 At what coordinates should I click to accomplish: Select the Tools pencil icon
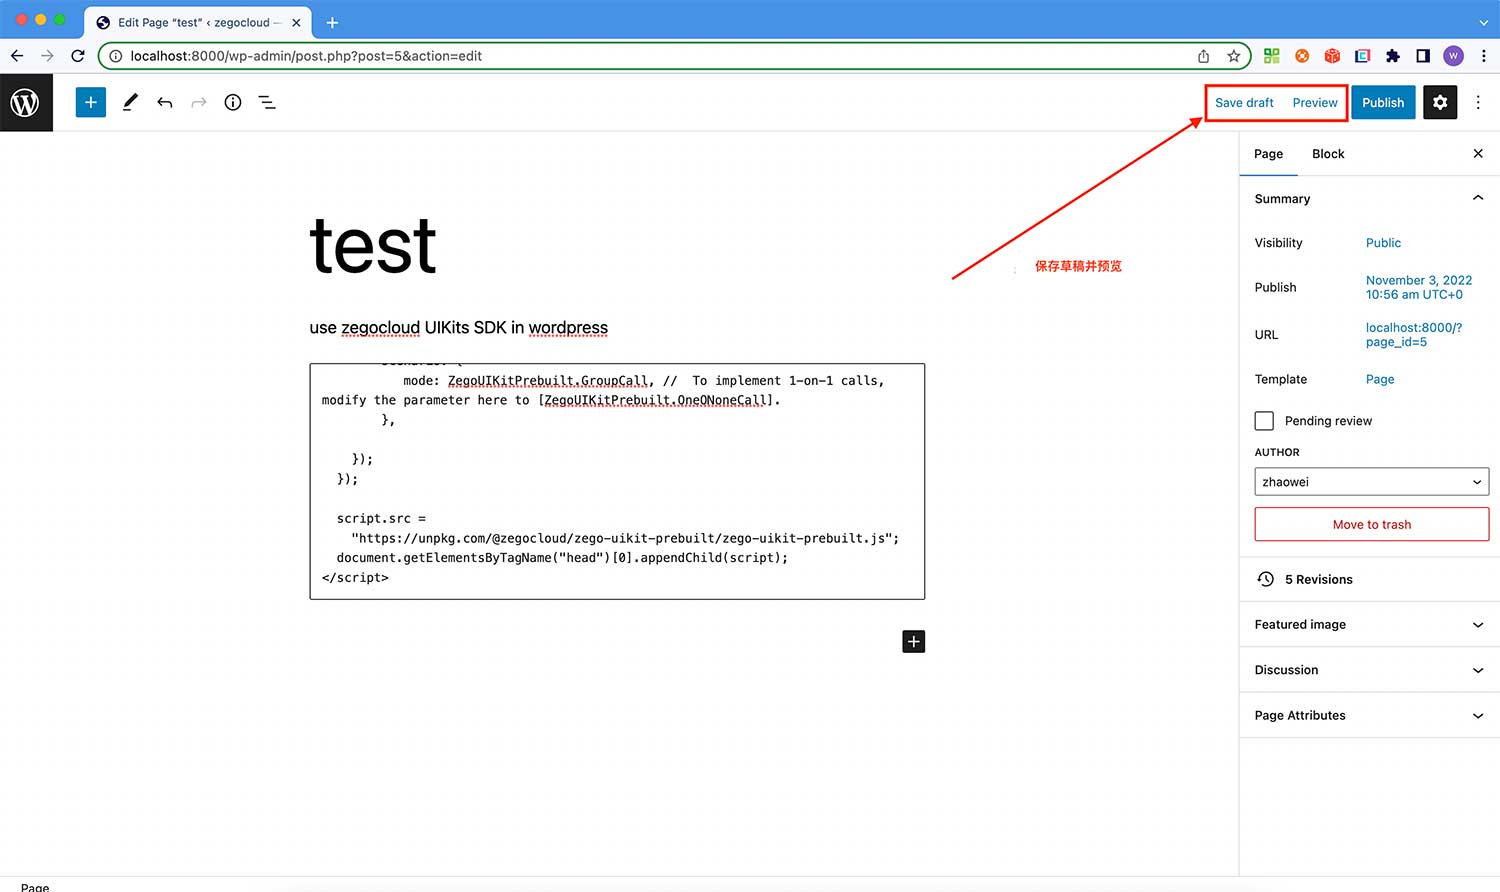click(x=130, y=102)
